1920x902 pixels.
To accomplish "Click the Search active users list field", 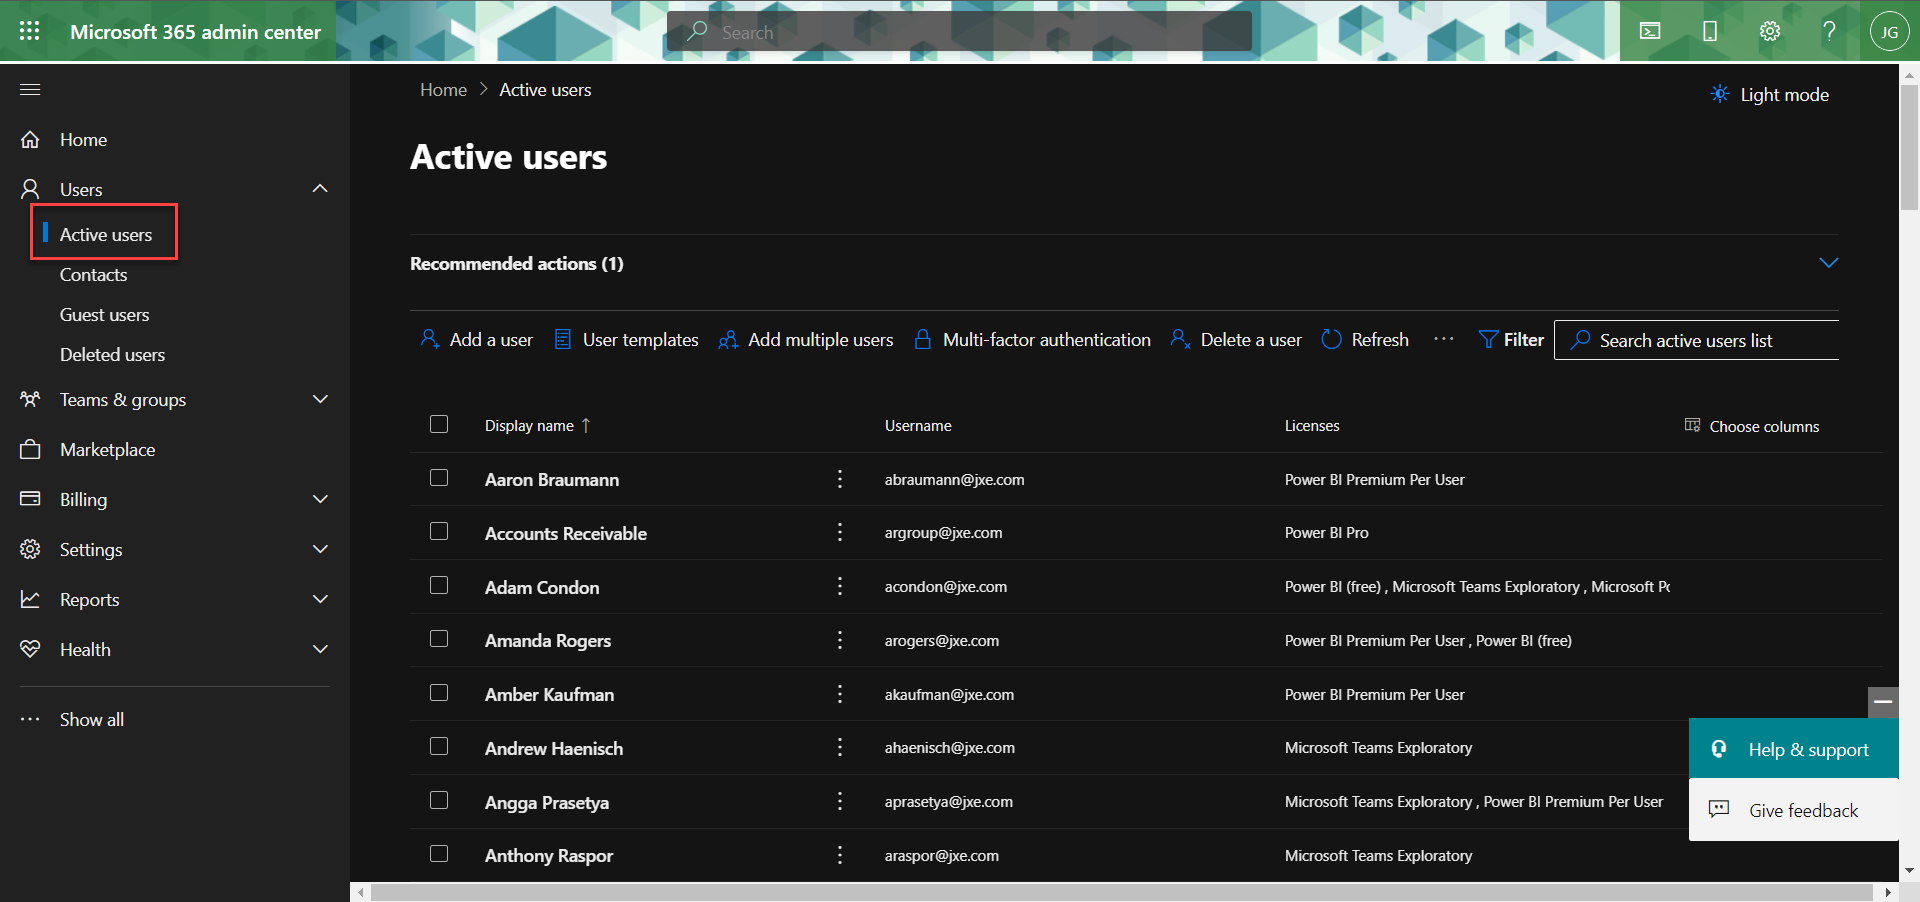I will [1696, 340].
